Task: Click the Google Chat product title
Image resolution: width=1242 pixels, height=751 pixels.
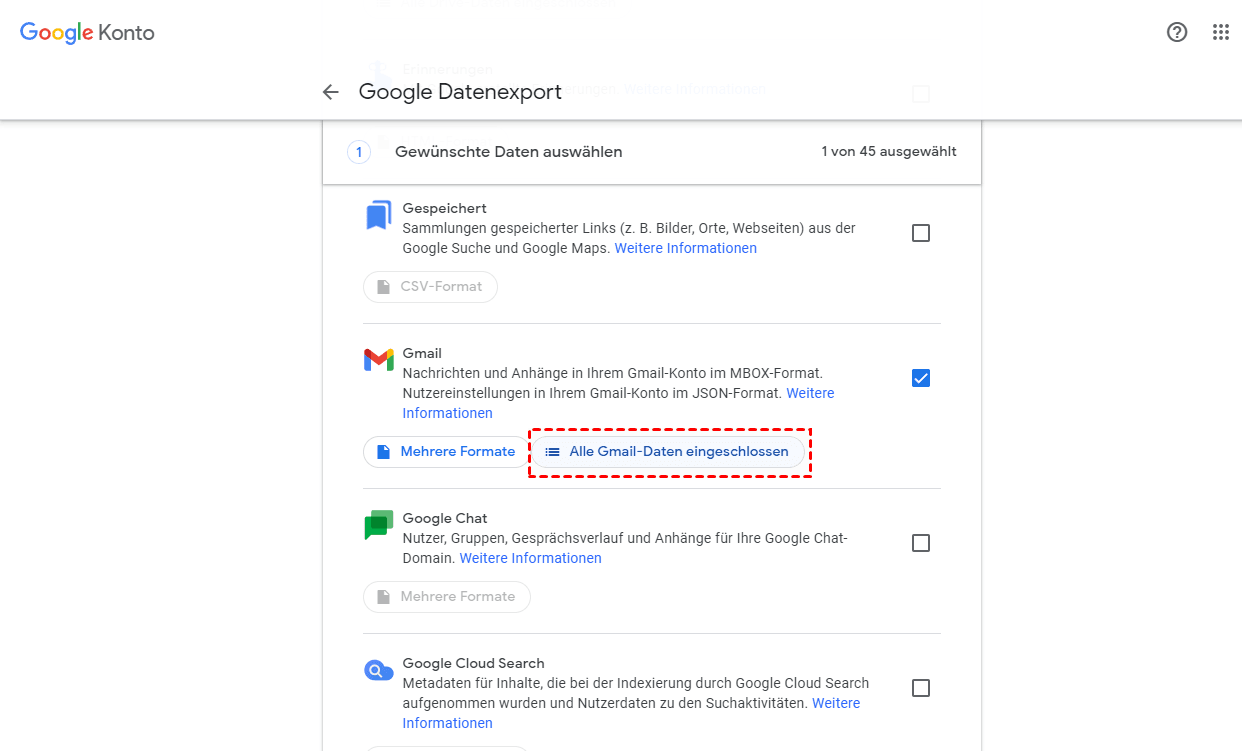Action: pos(445,518)
